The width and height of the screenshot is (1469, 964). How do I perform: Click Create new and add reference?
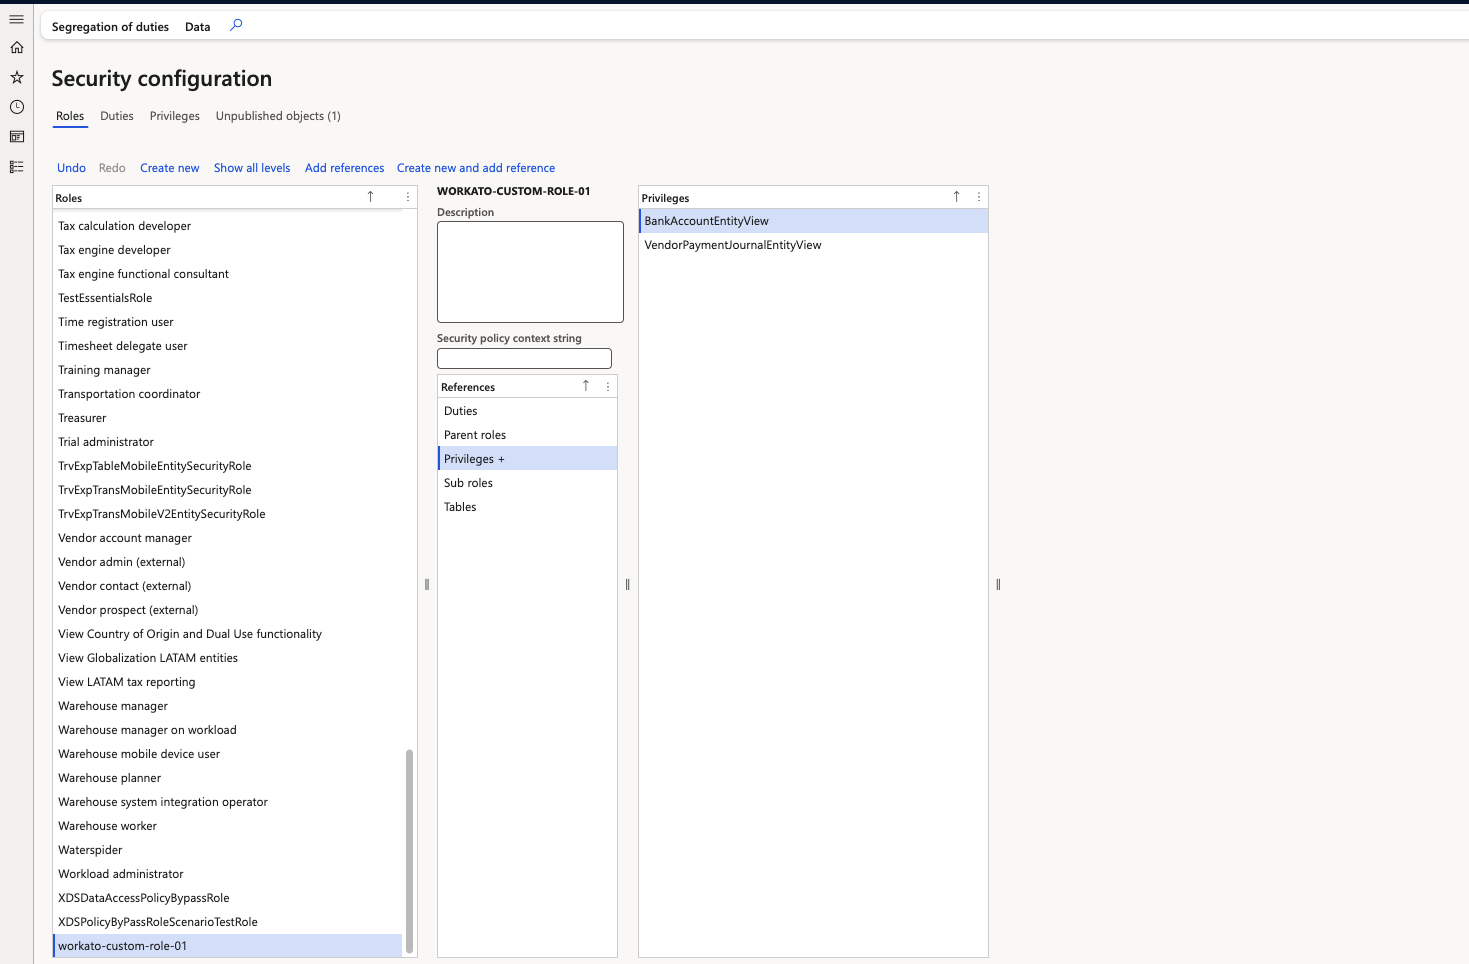(x=475, y=168)
